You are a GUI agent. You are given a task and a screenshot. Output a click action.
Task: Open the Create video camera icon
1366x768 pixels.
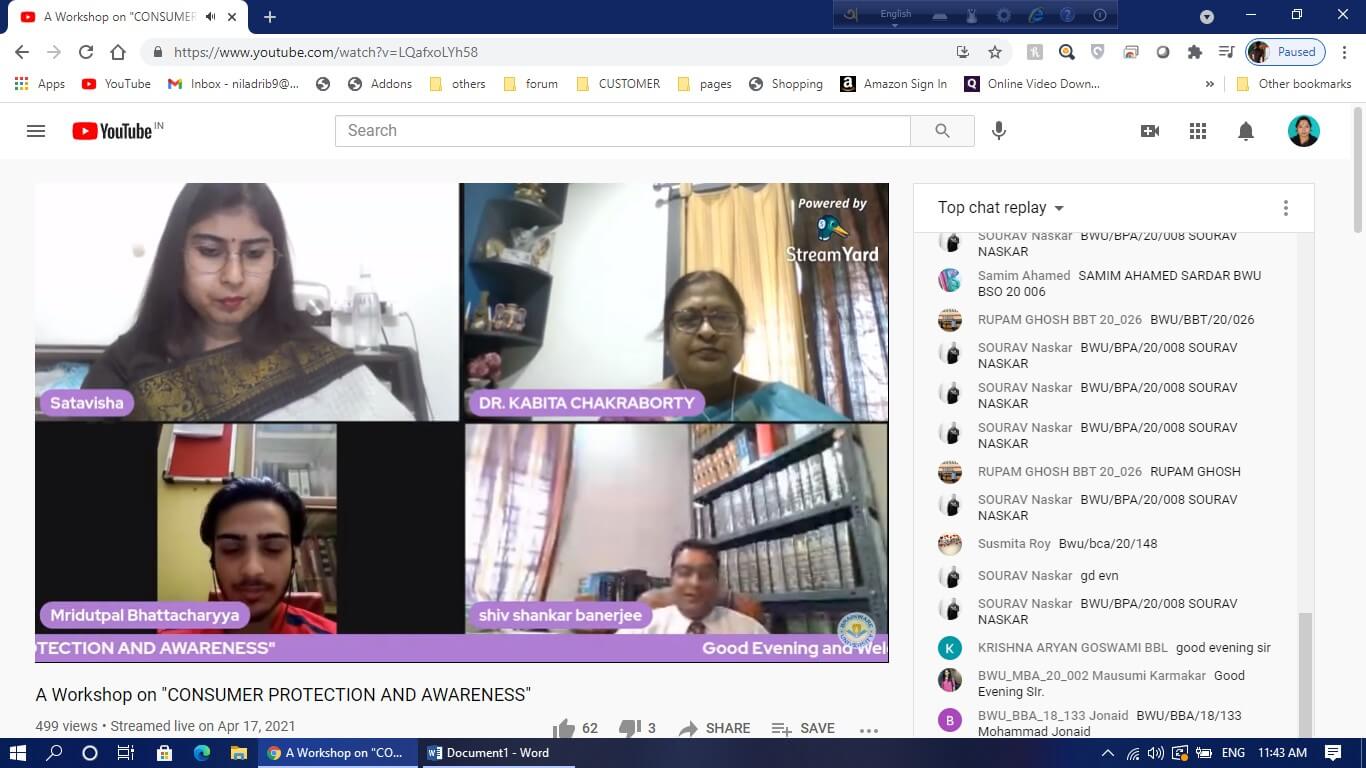1150,131
